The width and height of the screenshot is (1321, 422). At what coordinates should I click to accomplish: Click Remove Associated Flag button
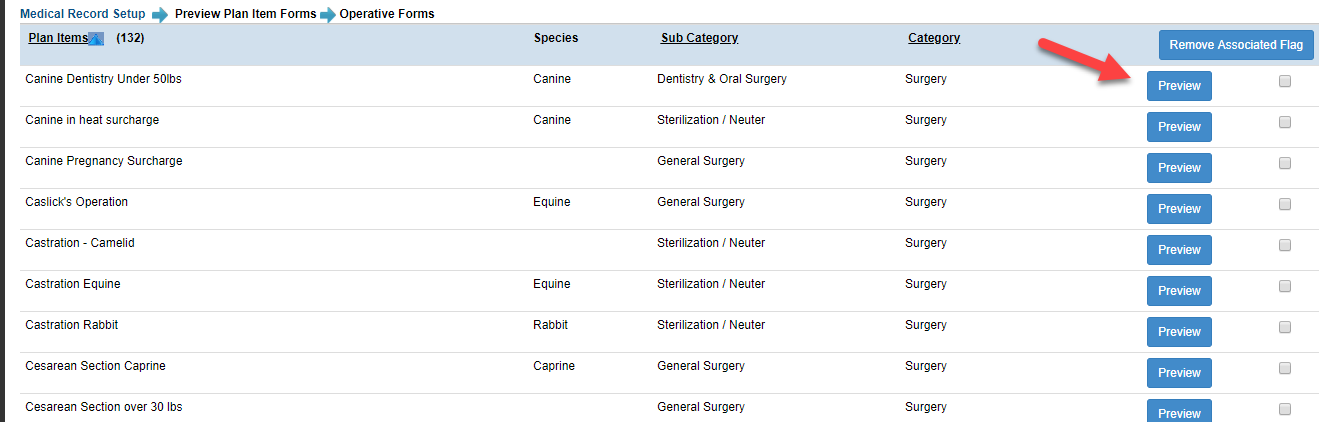[x=1236, y=45]
